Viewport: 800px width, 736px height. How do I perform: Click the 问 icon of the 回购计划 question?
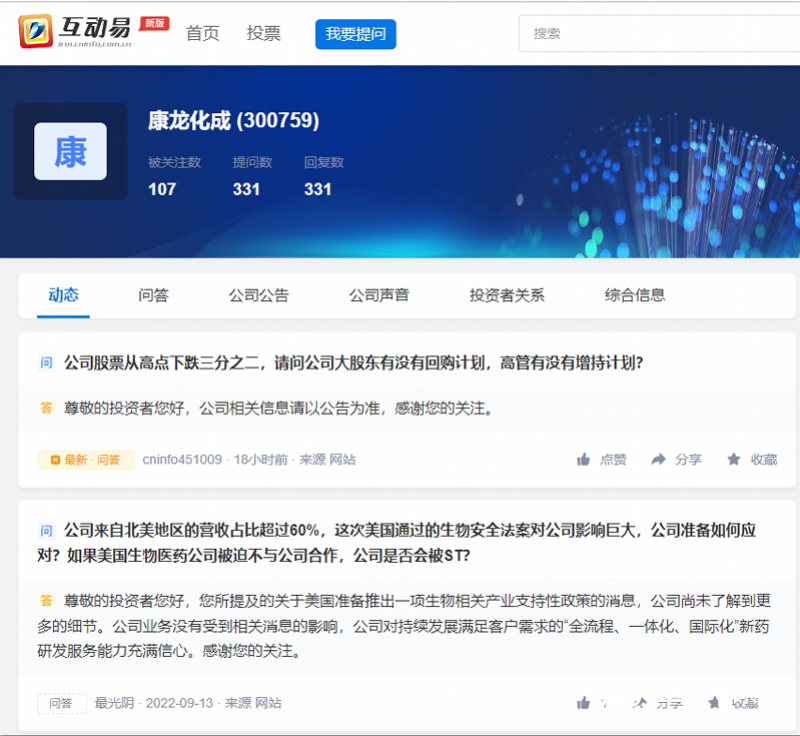(46, 363)
